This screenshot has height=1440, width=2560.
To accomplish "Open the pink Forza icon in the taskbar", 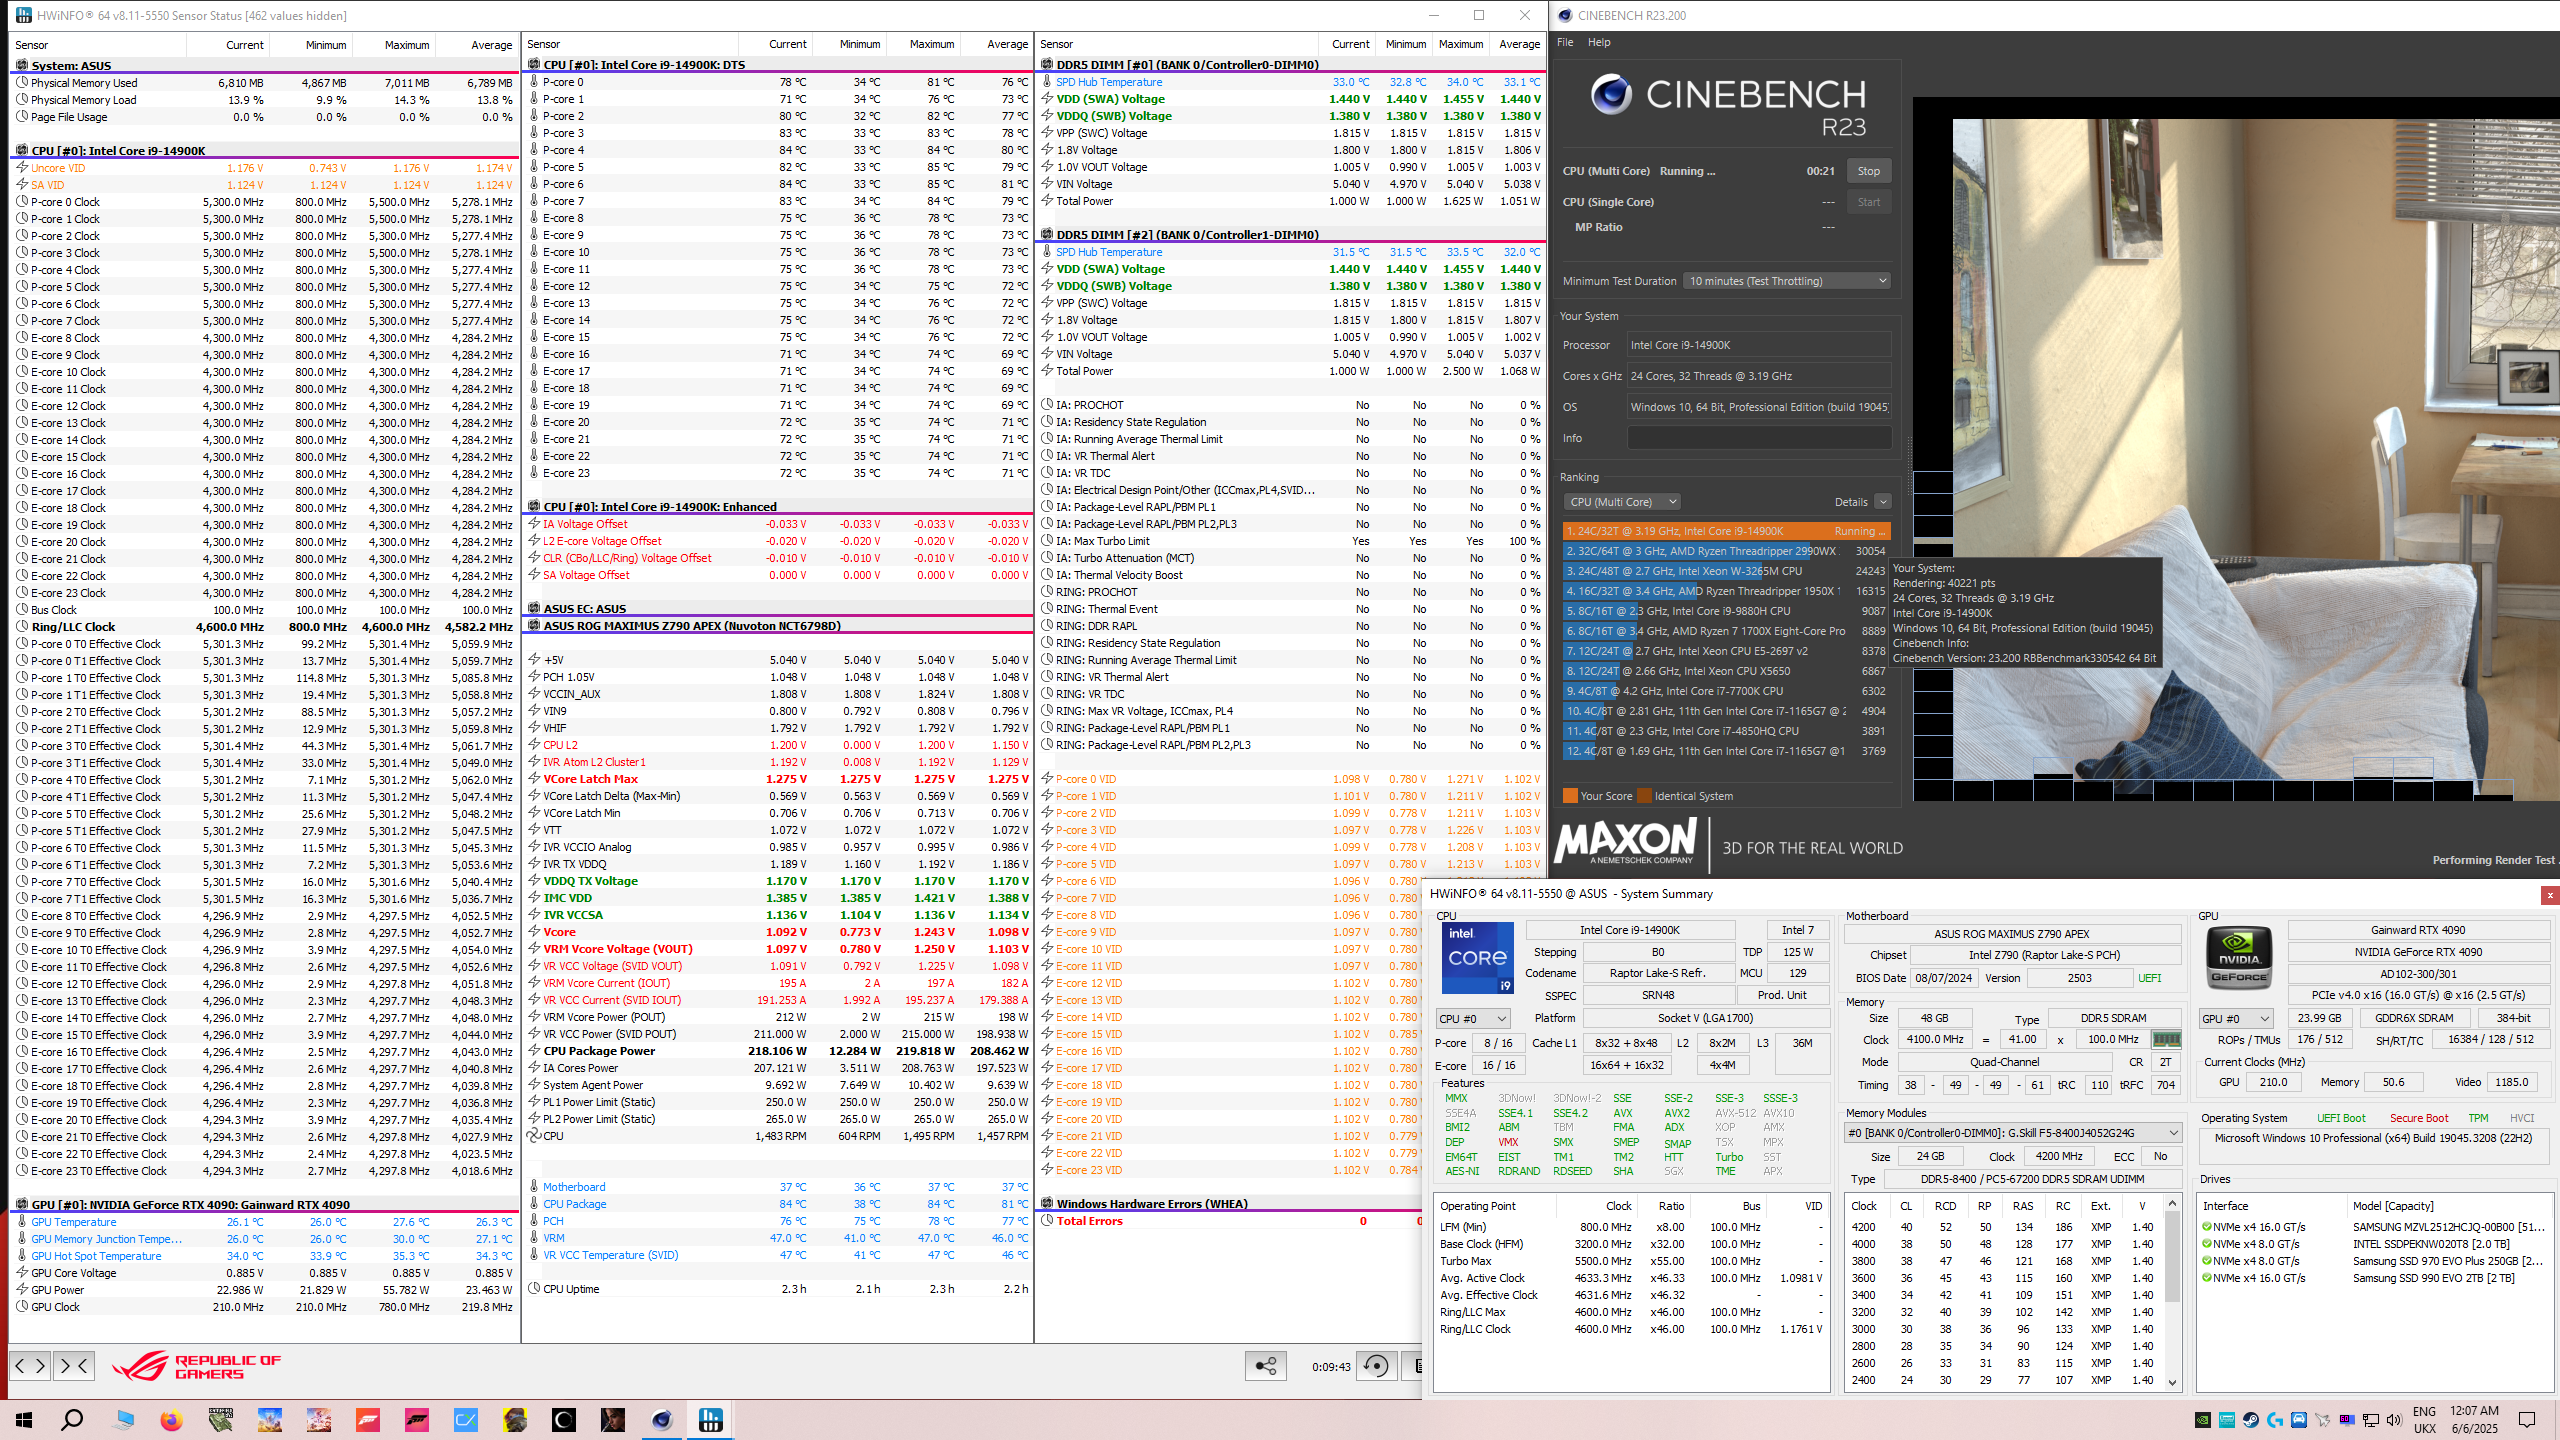I will pyautogui.click(x=417, y=1420).
